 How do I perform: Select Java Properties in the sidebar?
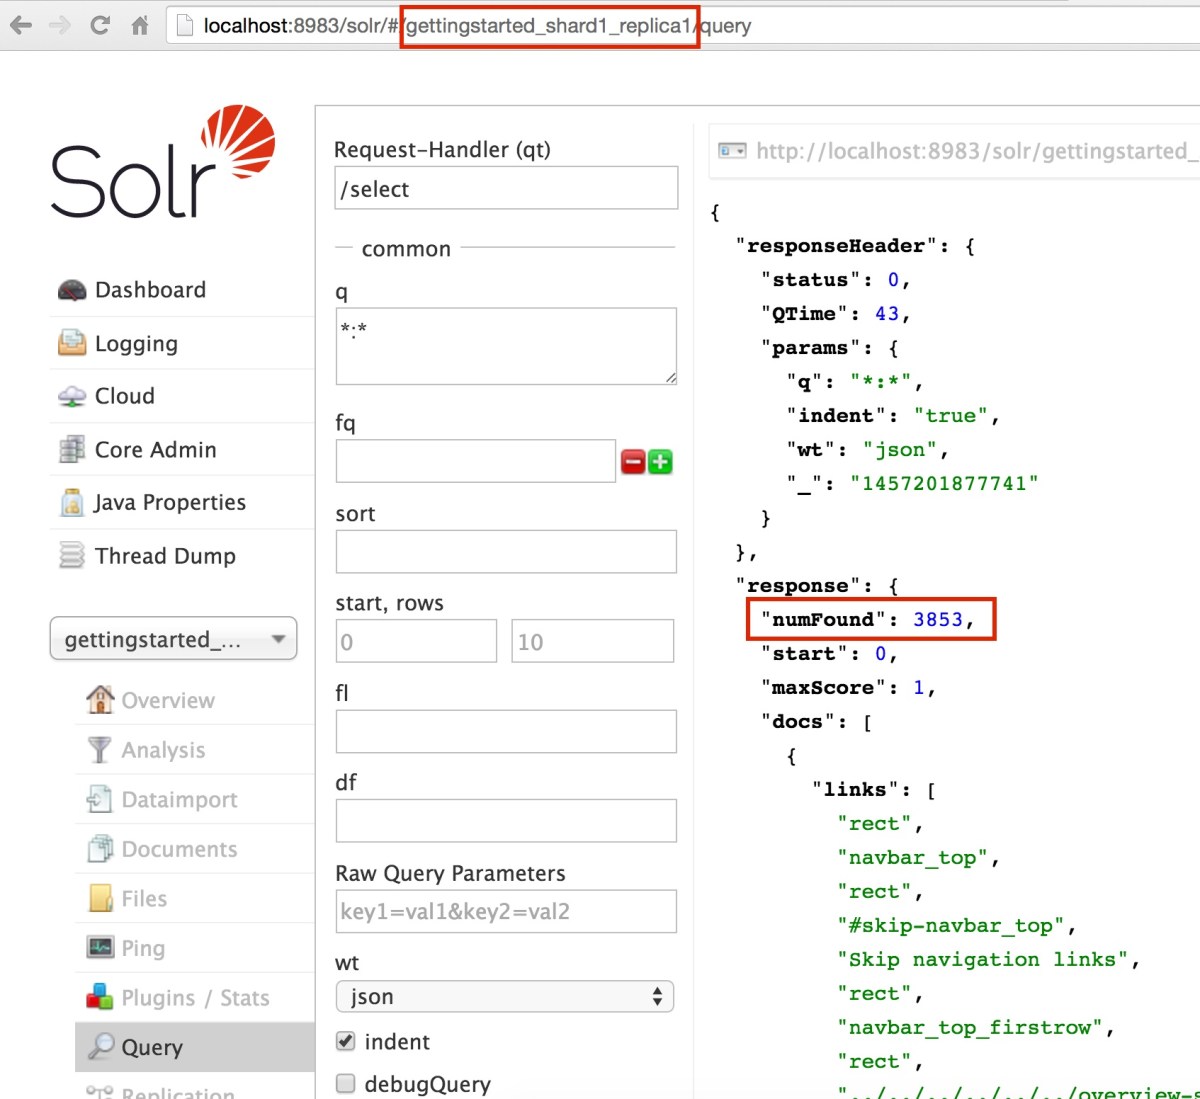[169, 502]
